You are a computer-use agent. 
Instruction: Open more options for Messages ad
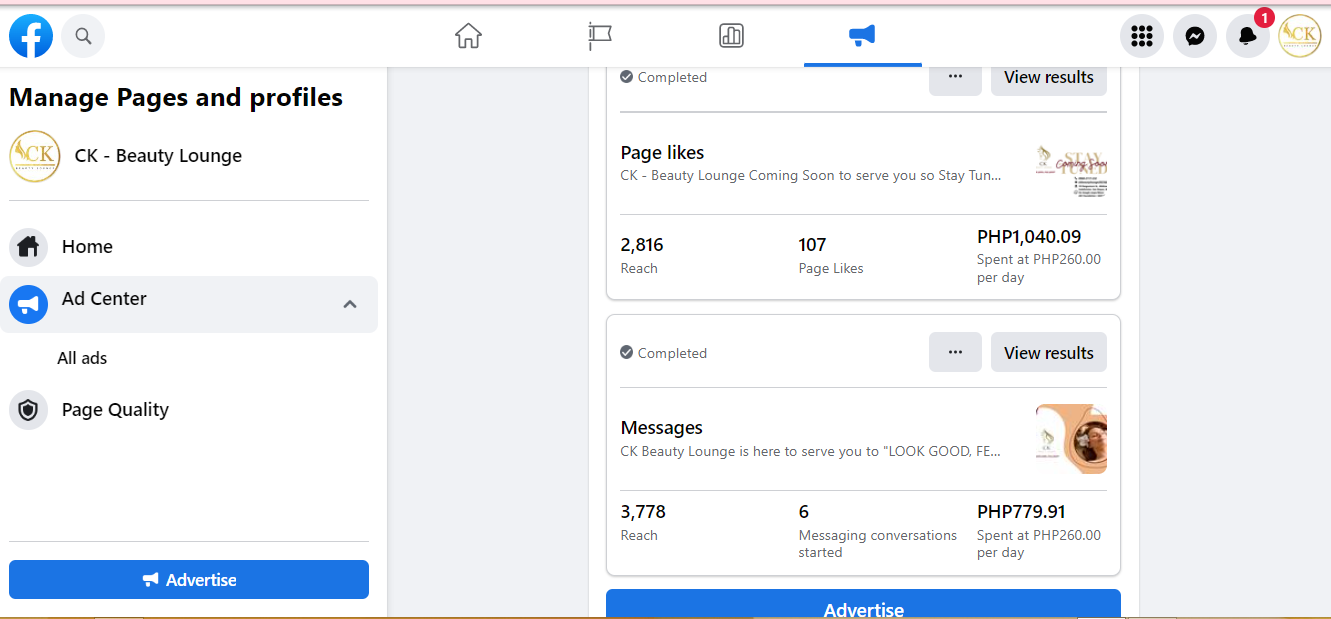[955, 352]
